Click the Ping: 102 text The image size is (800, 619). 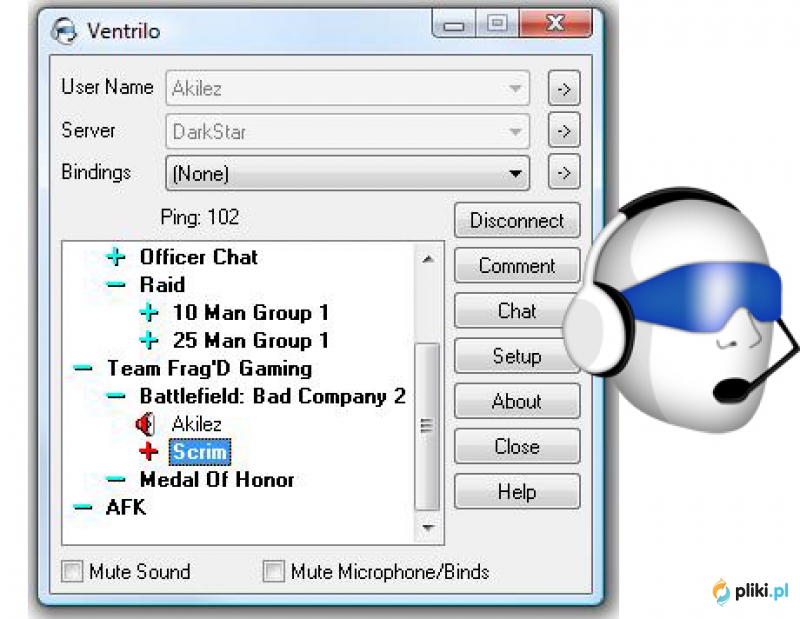click(x=199, y=217)
